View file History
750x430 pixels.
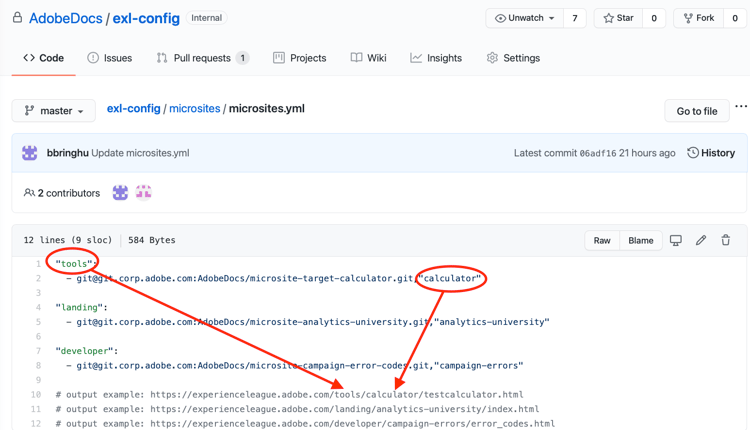point(711,153)
